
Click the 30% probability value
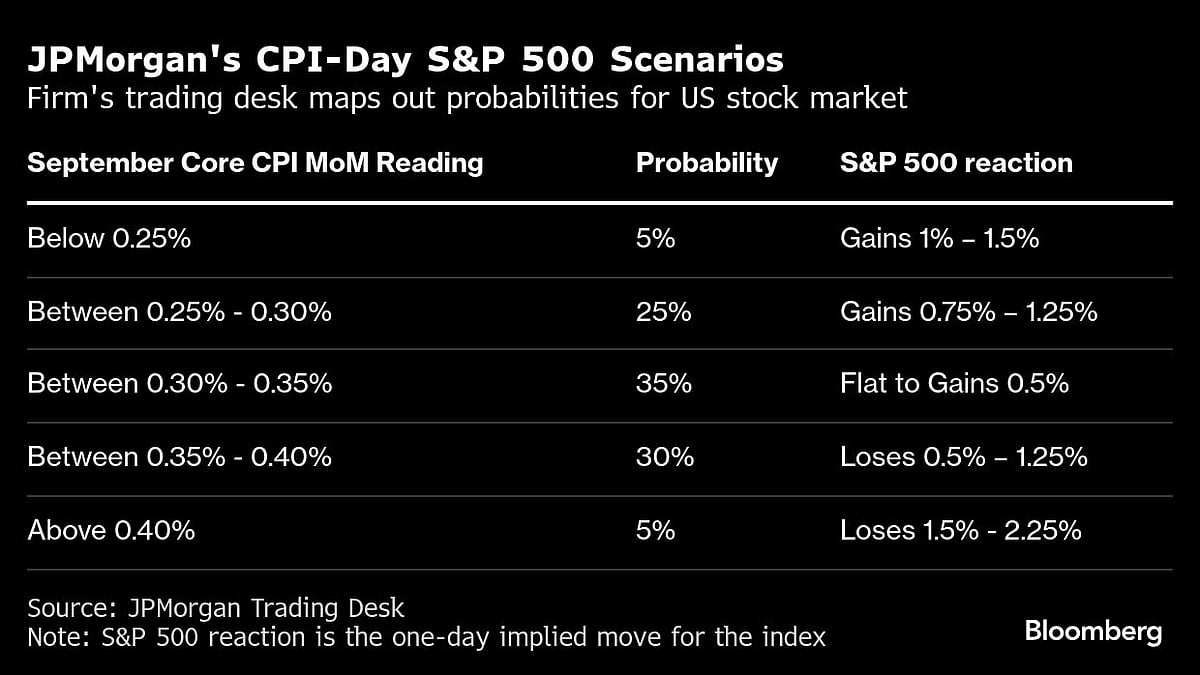click(x=664, y=457)
